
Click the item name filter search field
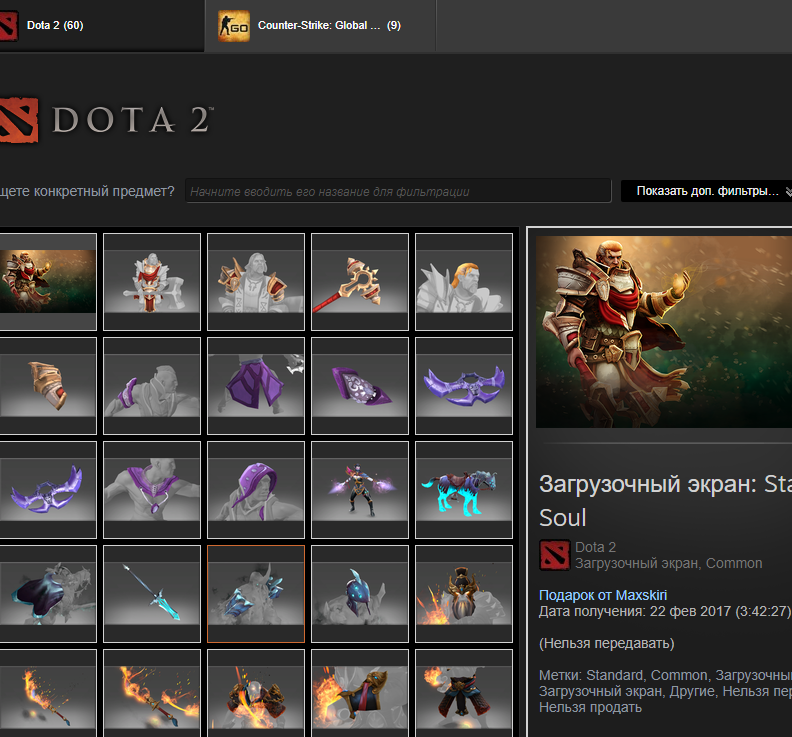click(398, 191)
